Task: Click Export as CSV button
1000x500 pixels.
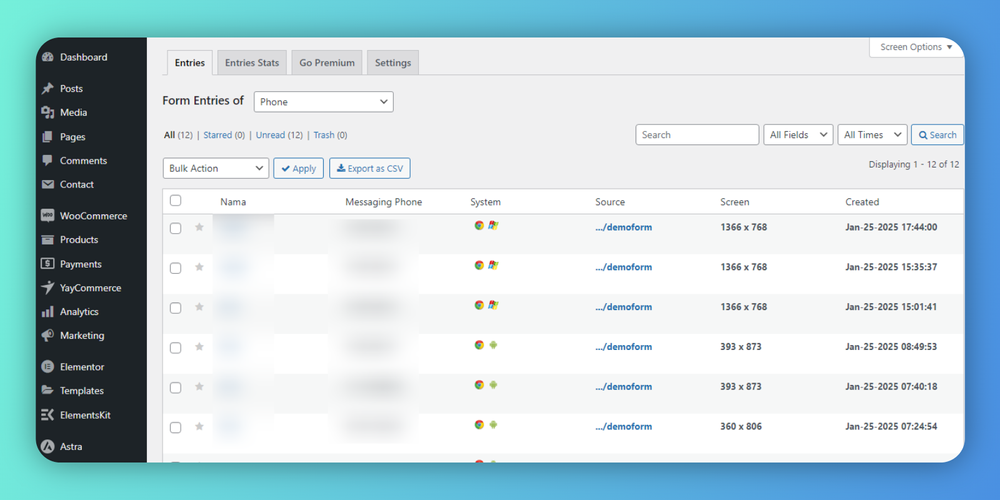Action: [x=370, y=168]
